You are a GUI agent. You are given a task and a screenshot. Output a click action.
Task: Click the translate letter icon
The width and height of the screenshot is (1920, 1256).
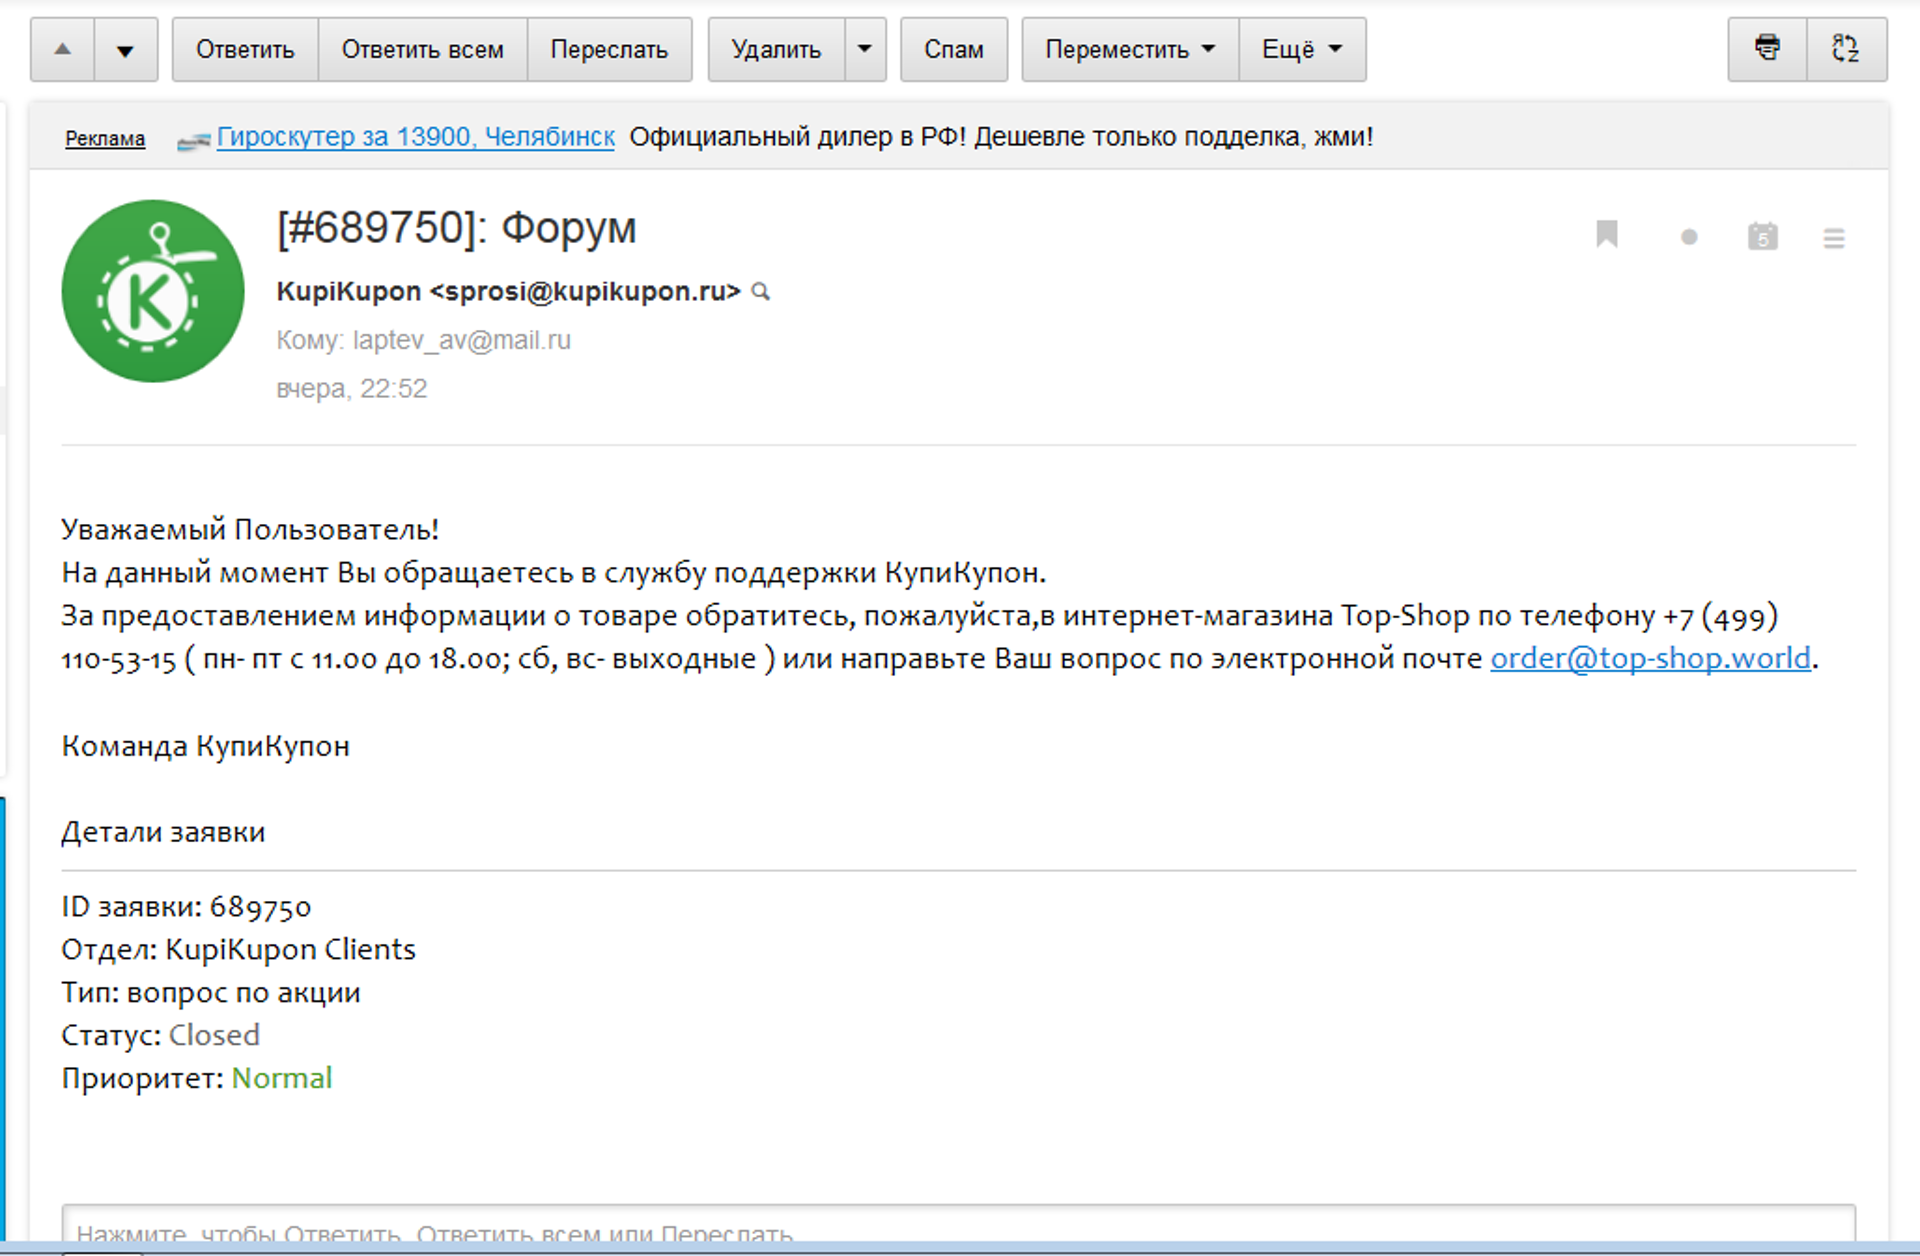click(x=1846, y=49)
